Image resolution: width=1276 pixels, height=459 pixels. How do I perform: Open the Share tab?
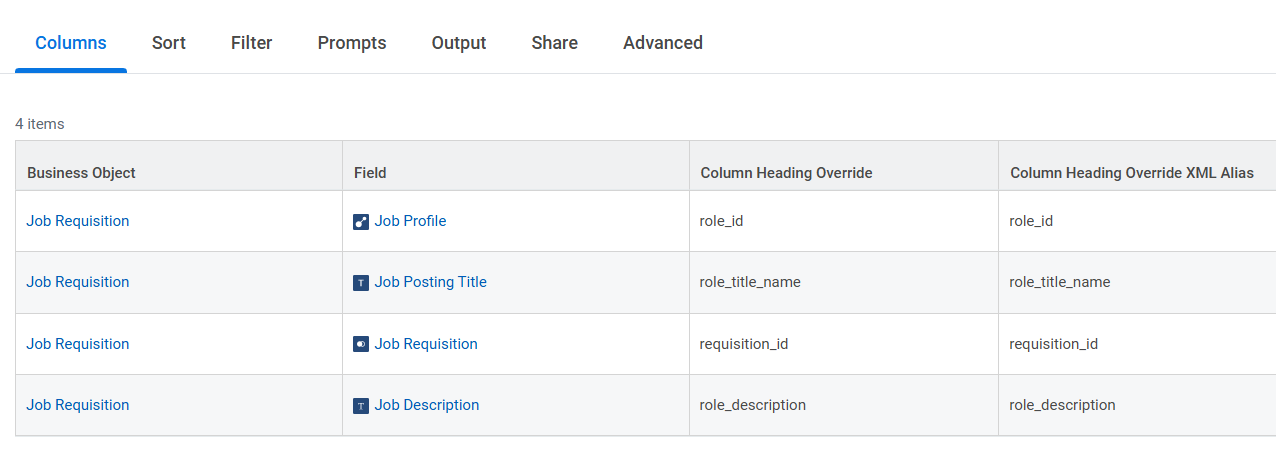tap(555, 43)
